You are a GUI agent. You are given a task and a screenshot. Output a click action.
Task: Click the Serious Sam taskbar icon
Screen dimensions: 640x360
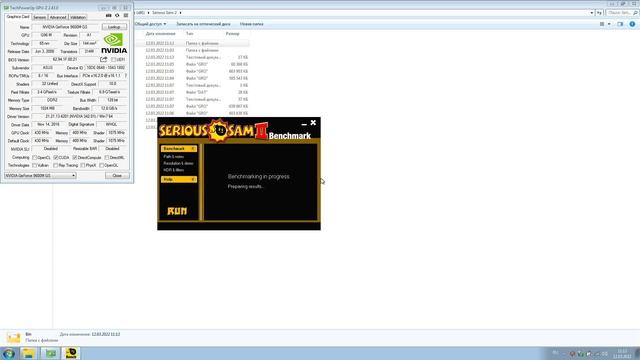pyautogui.click(x=71, y=353)
